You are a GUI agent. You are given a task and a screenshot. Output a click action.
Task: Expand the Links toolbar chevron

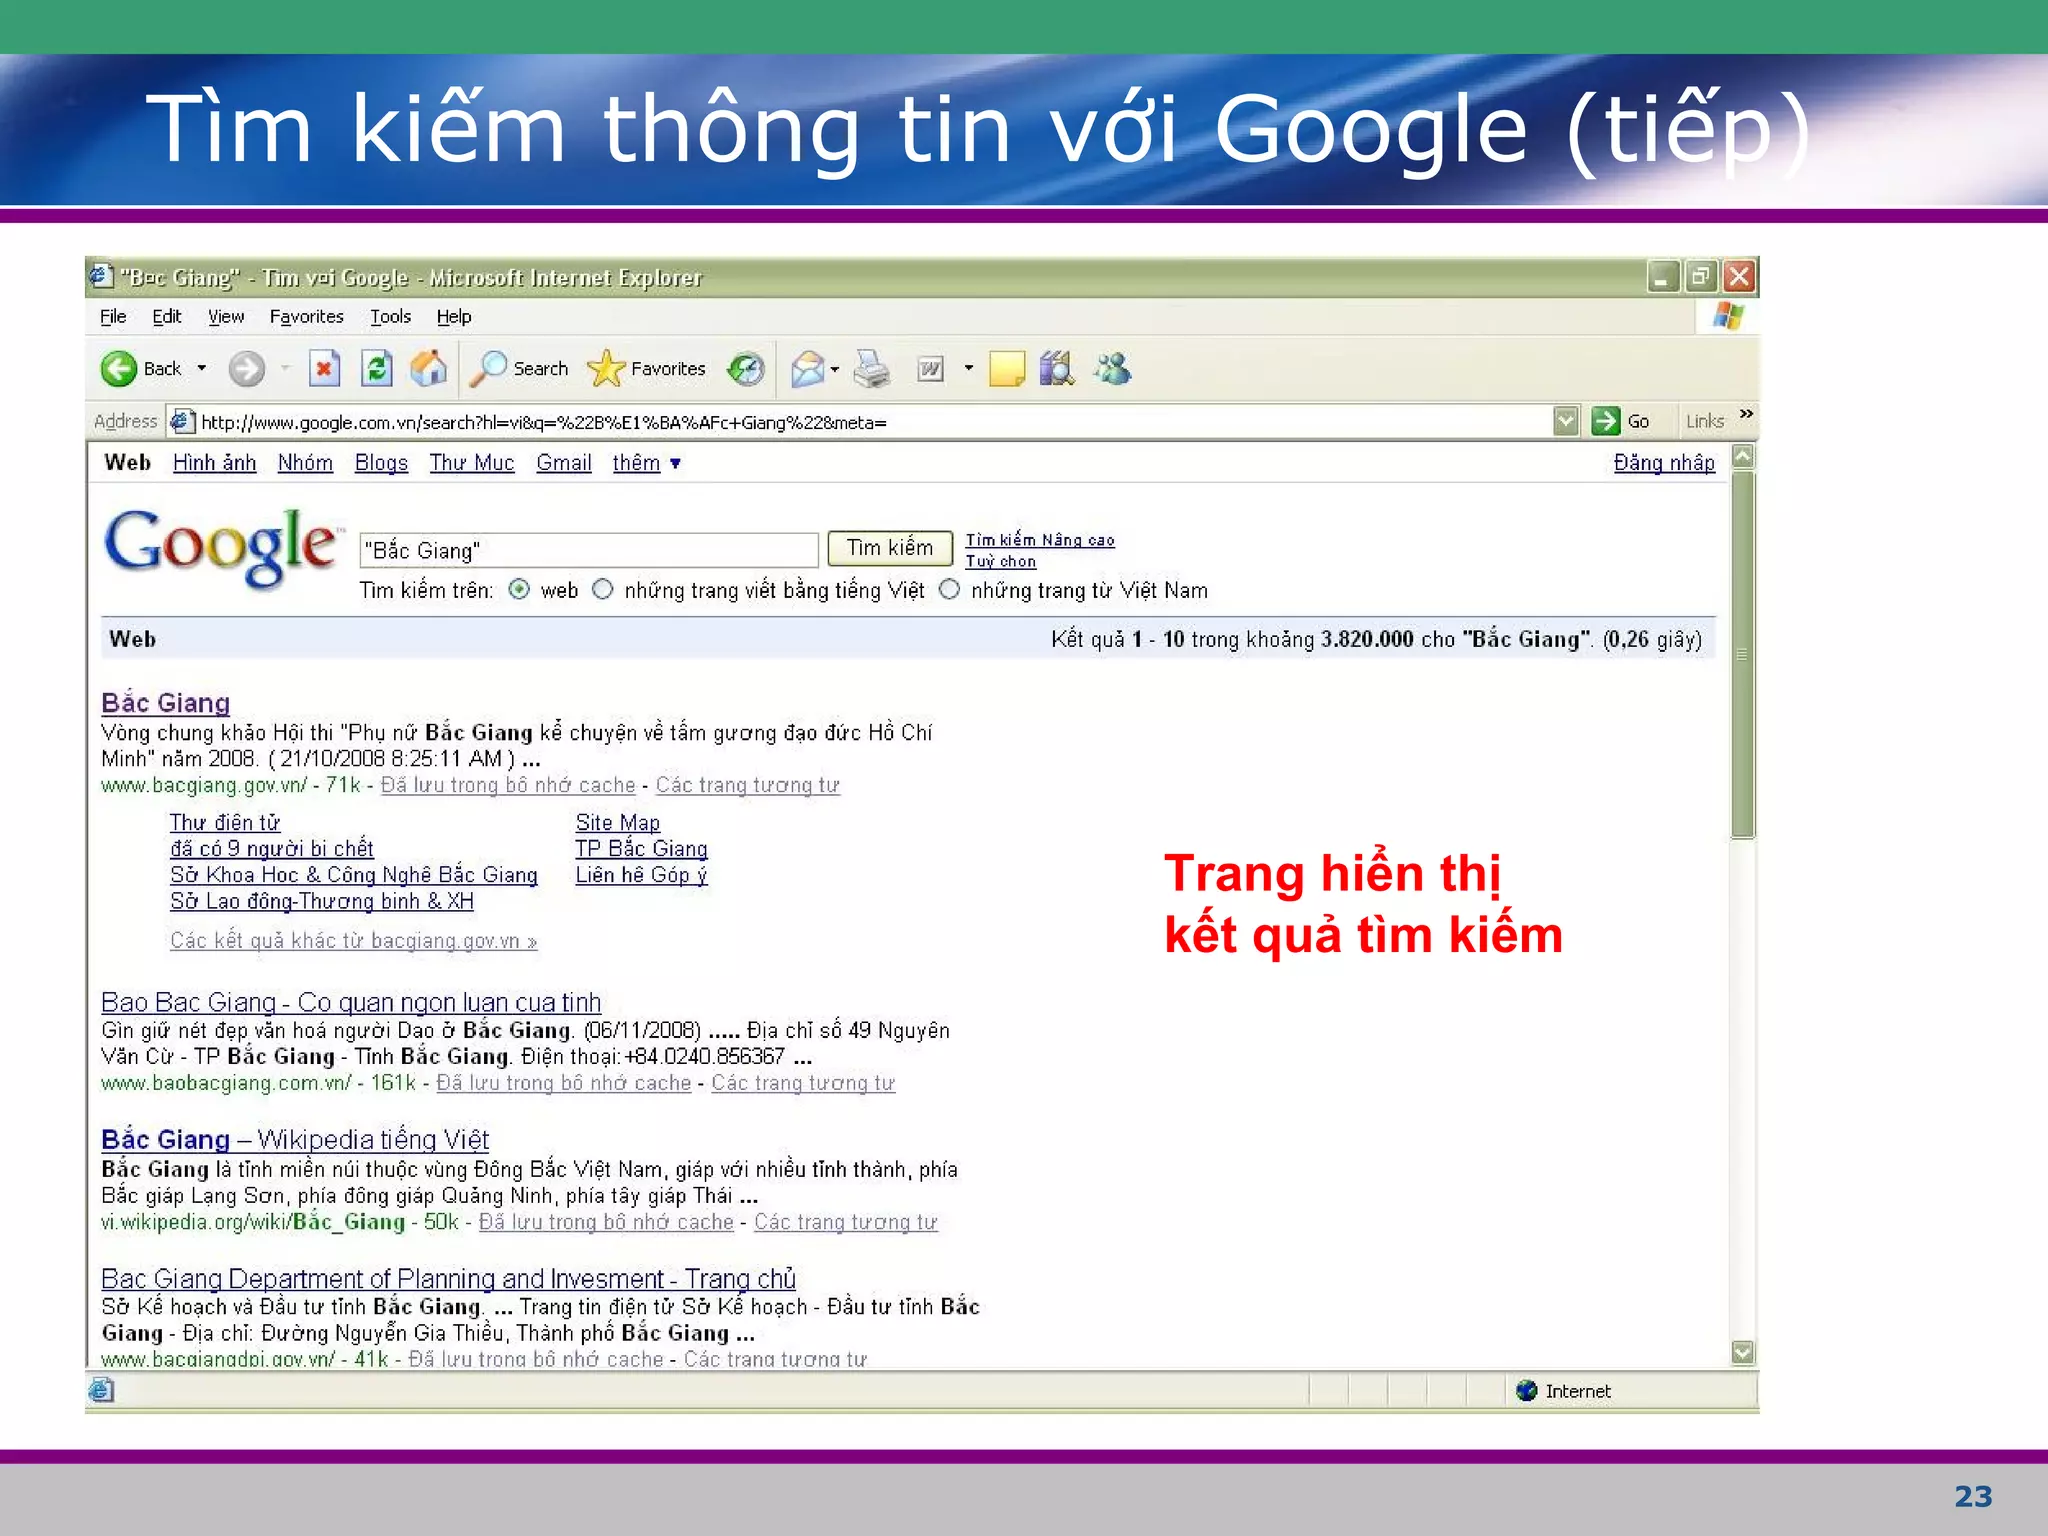(x=1746, y=414)
